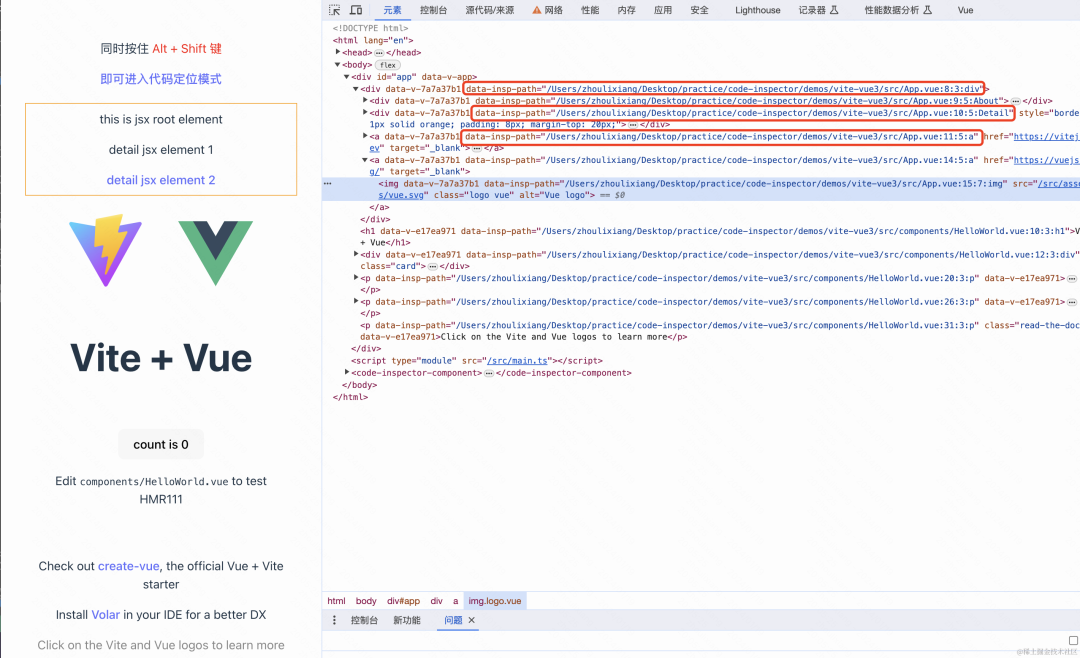Click the Vite logo image
Viewport: 1080px width, 658px height.
tap(105, 250)
